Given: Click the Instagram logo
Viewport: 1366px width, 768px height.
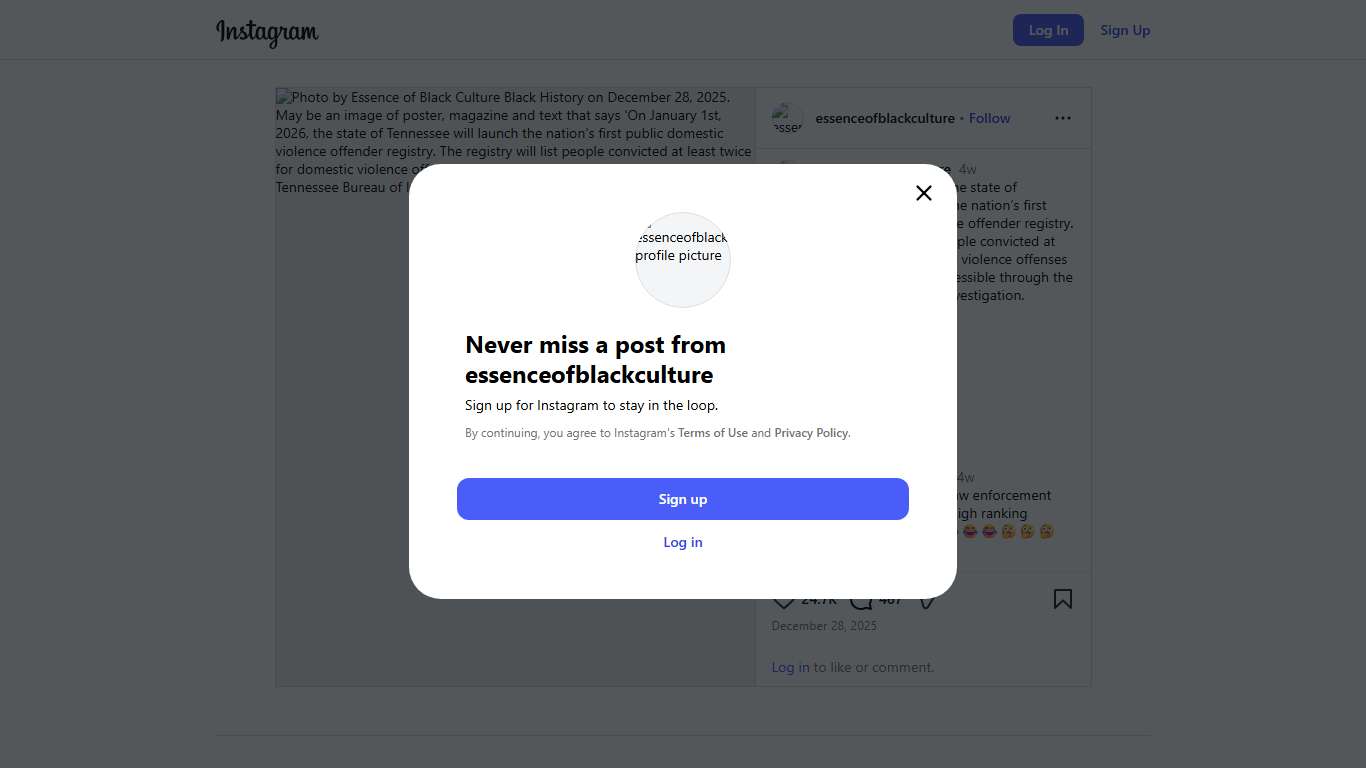Looking at the screenshot, I should point(267,32).
